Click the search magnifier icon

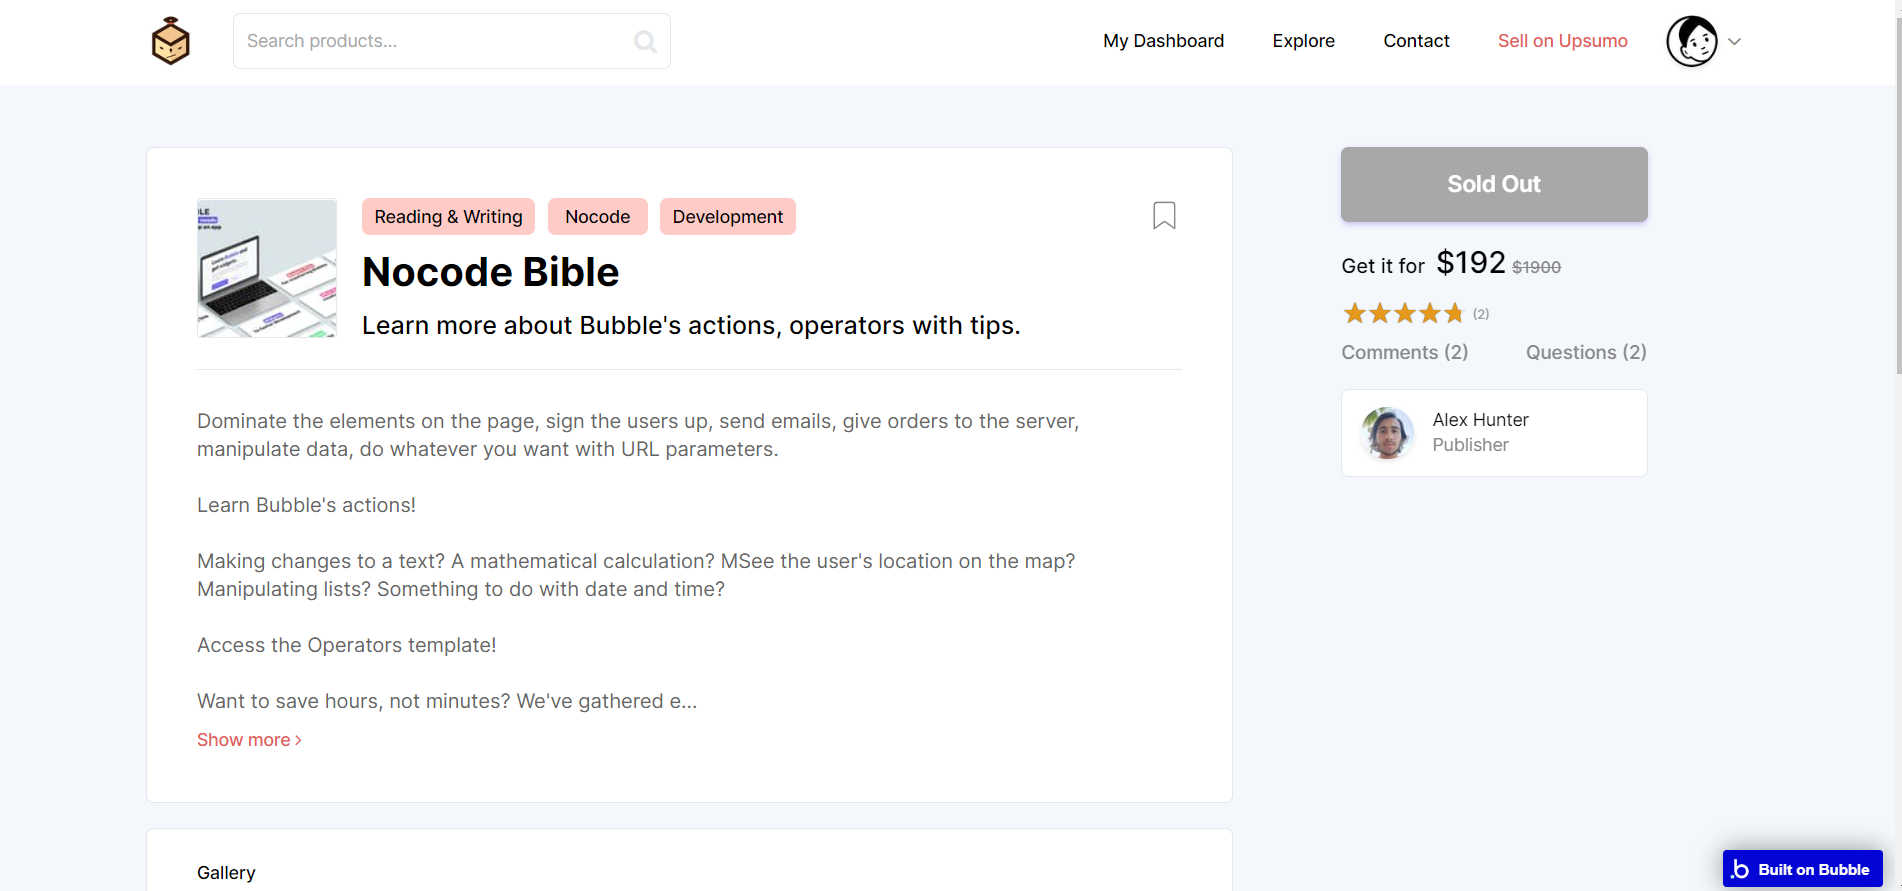[645, 41]
